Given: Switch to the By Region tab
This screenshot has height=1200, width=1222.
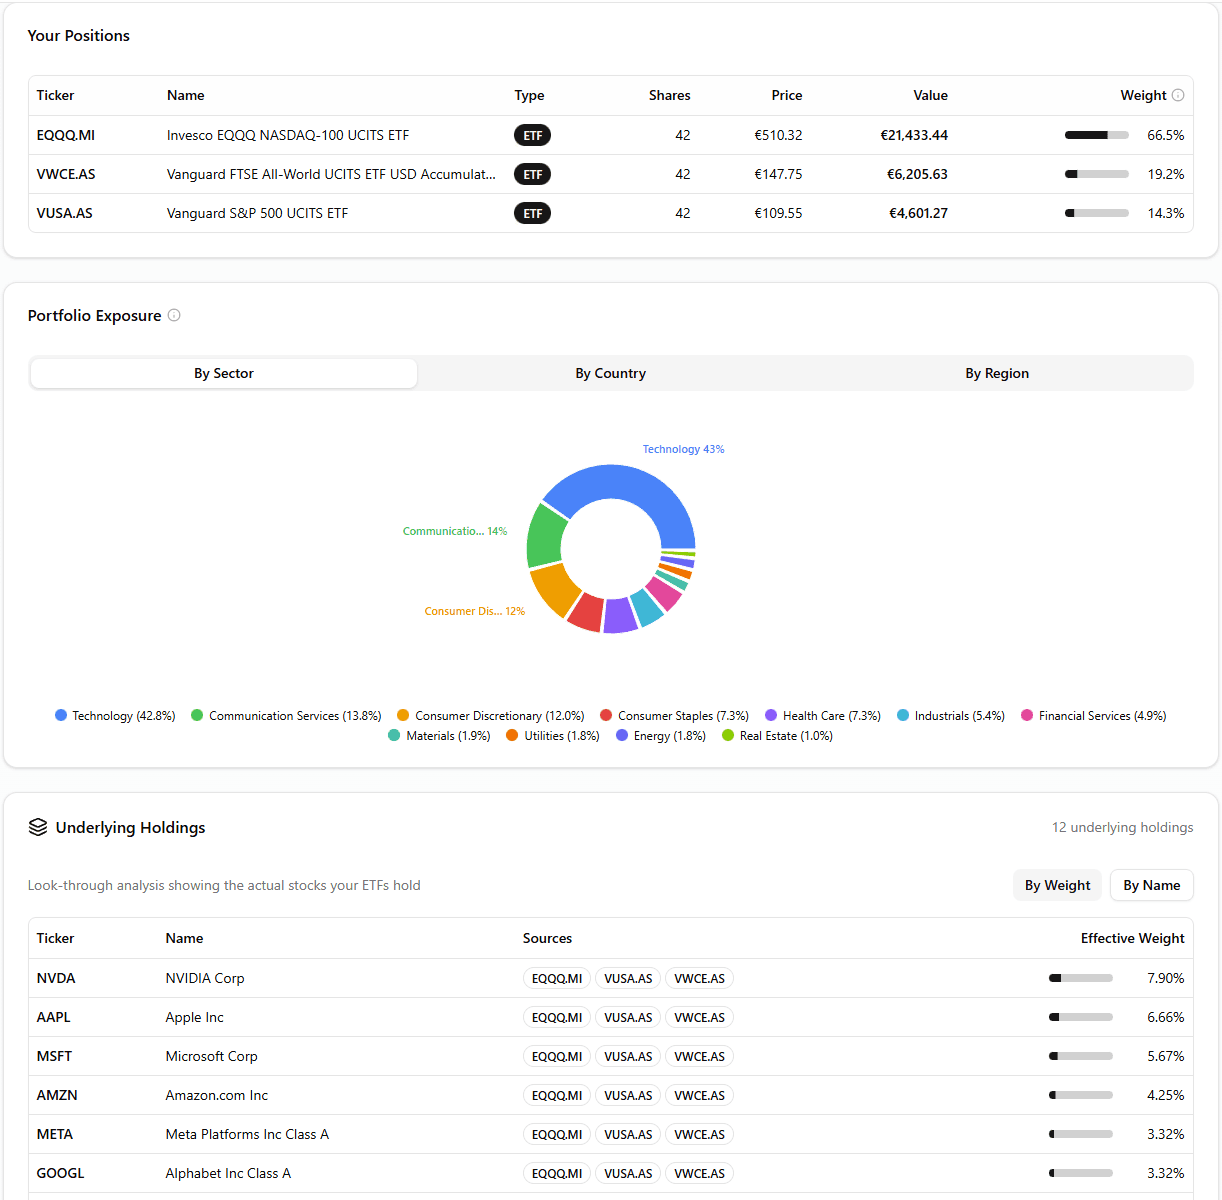Looking at the screenshot, I should tap(997, 373).
